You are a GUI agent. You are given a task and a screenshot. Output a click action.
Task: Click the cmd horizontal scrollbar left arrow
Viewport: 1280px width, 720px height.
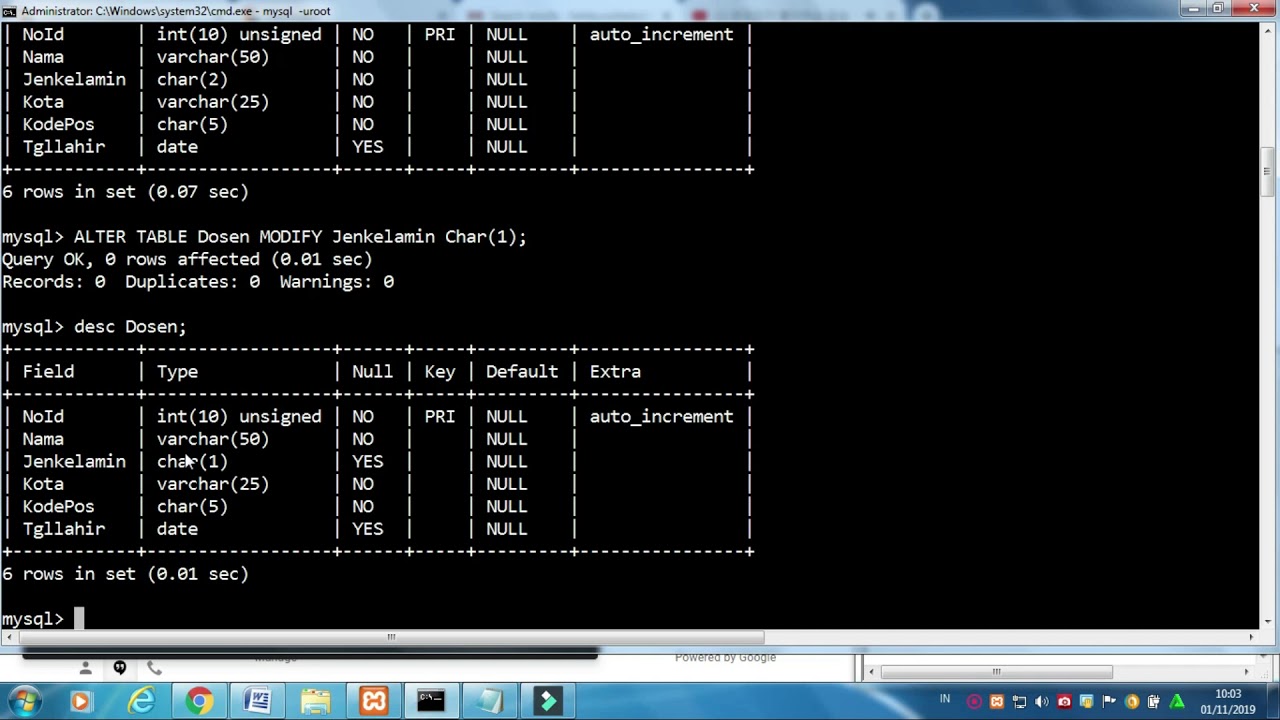(x=8, y=637)
